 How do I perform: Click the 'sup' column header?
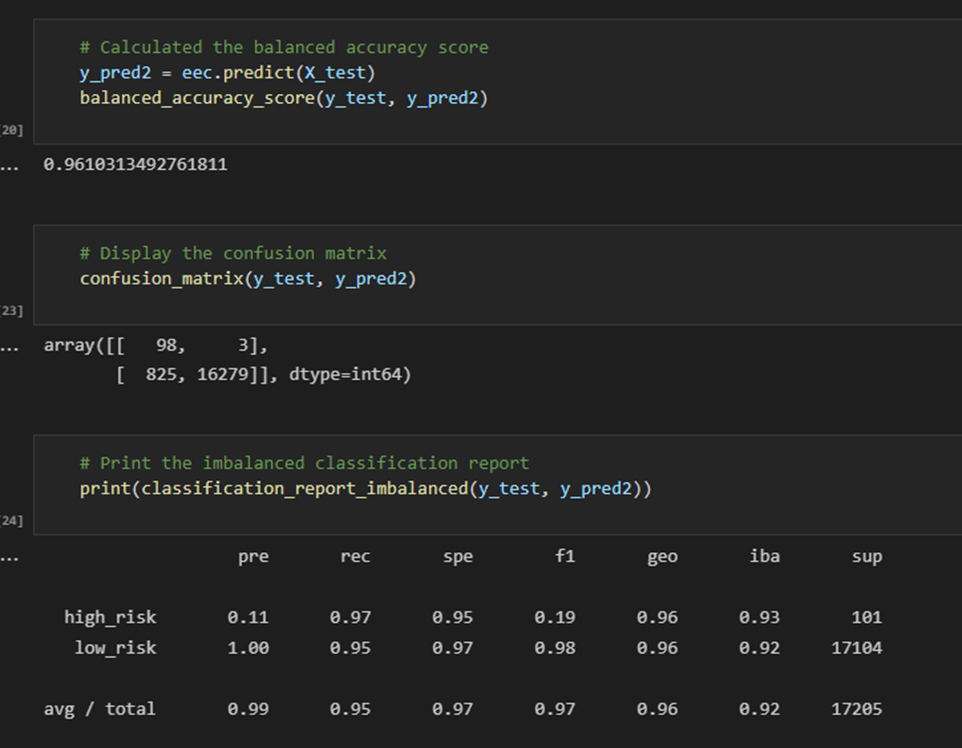(867, 557)
